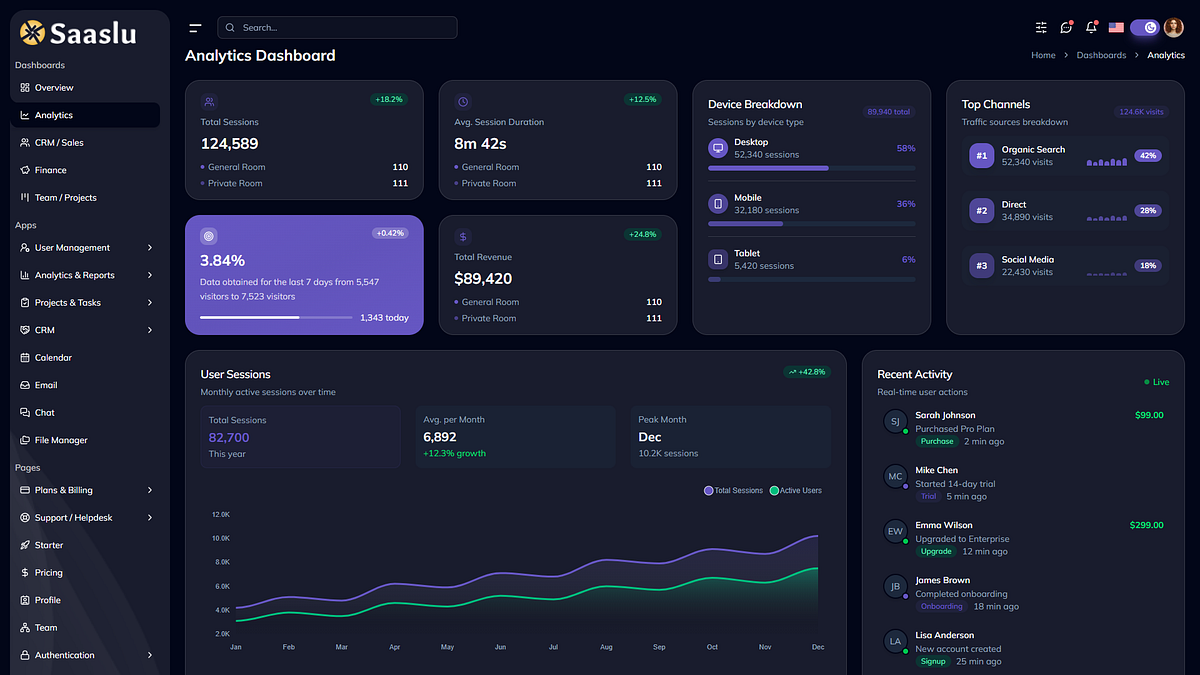Click the +42.8% trend badge
This screenshot has height=675, width=1200.
[807, 372]
